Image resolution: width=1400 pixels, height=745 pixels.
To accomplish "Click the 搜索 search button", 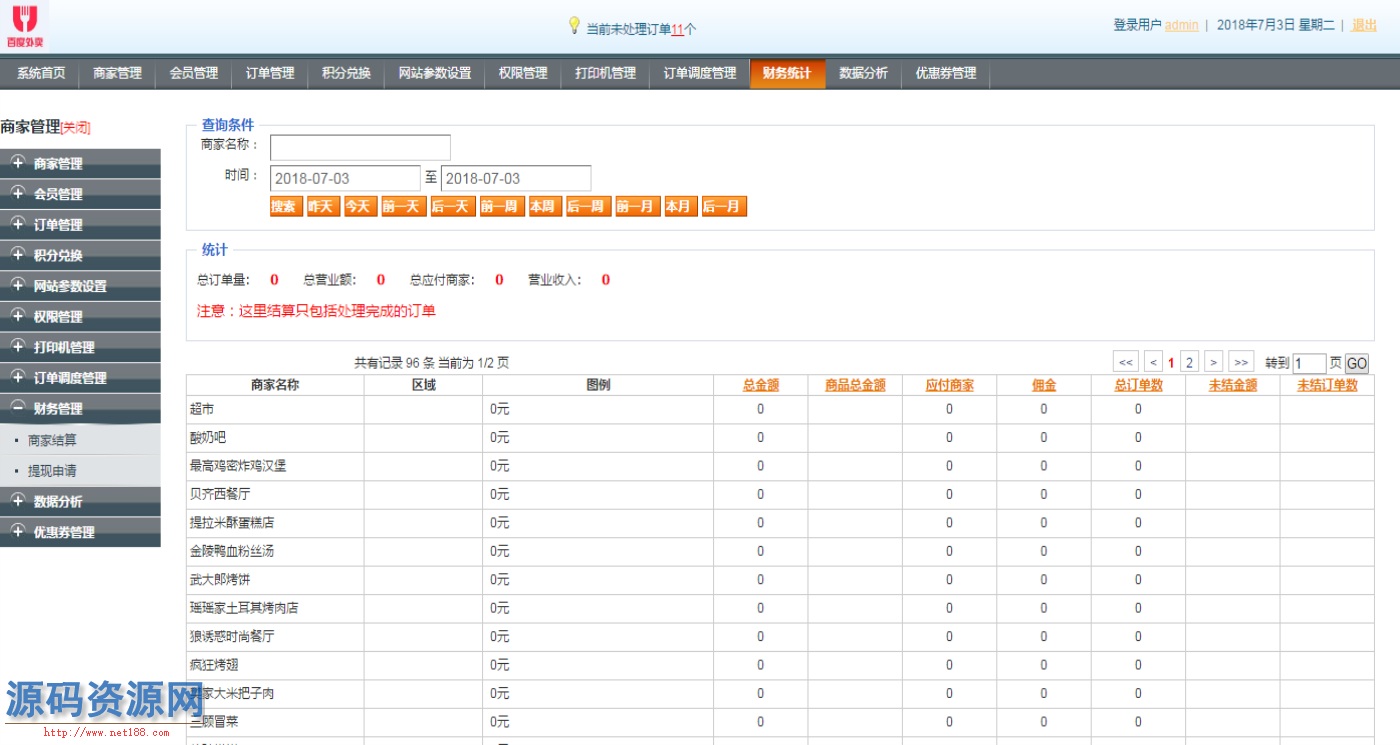I will [286, 207].
